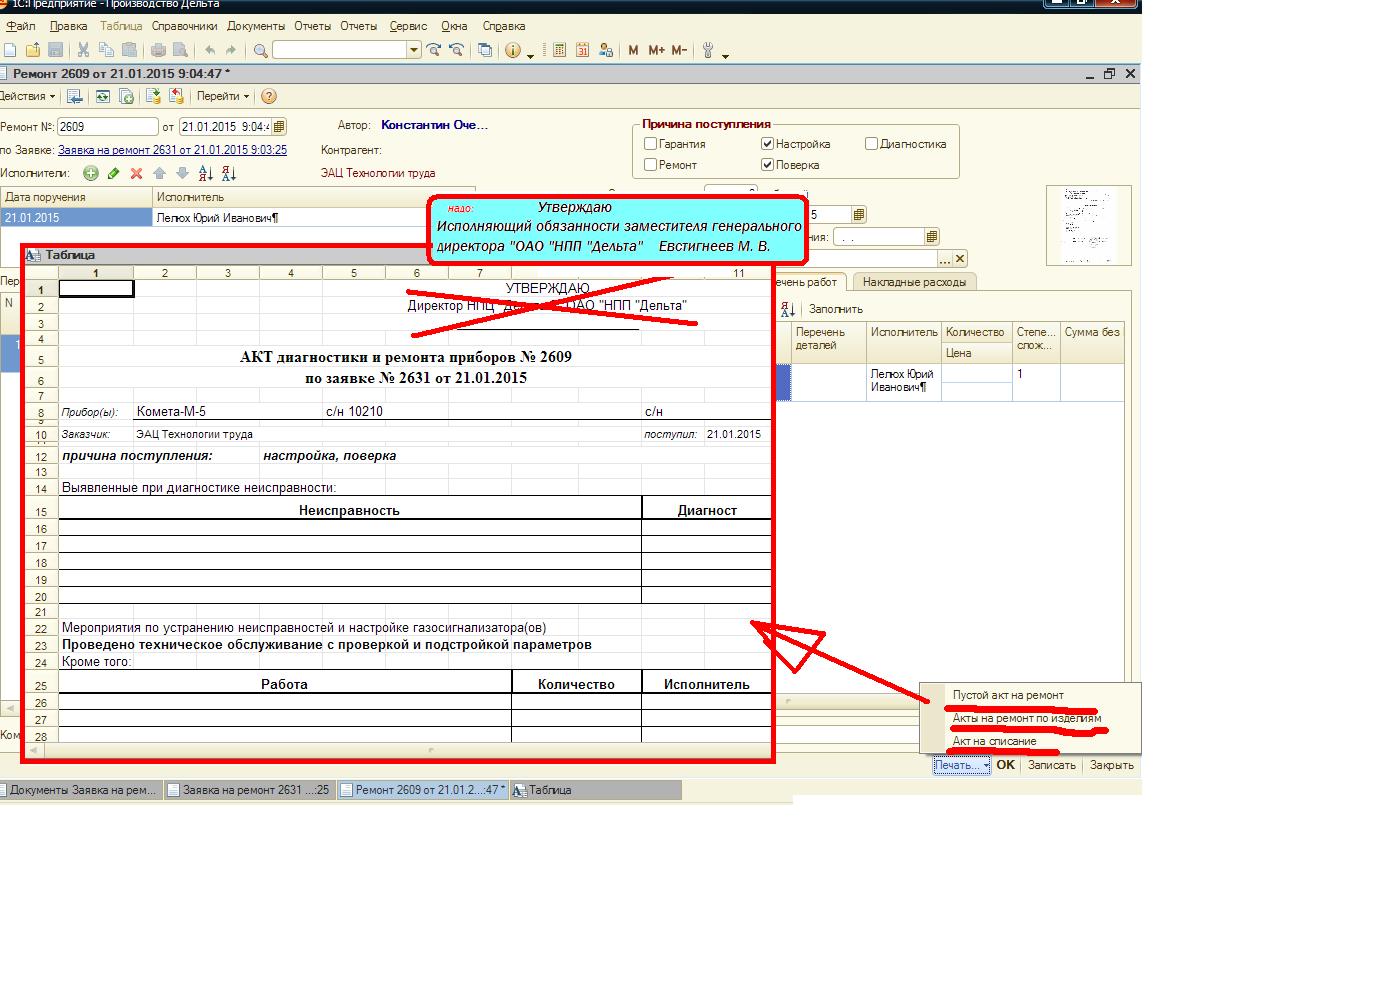Uncheck the Настройка checkbox
The height and width of the screenshot is (992, 1400).
(767, 144)
